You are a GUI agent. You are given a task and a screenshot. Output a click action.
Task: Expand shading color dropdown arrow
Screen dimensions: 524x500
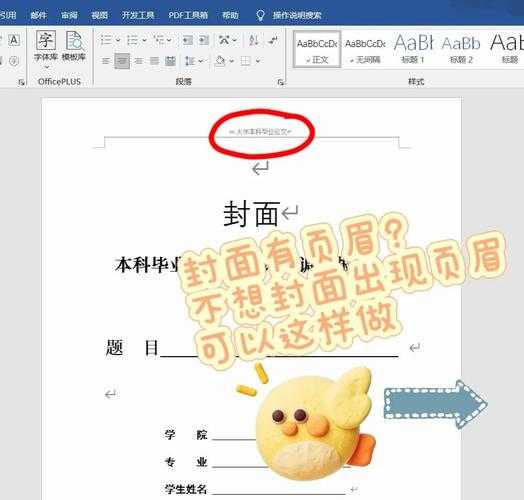[x=231, y=61]
